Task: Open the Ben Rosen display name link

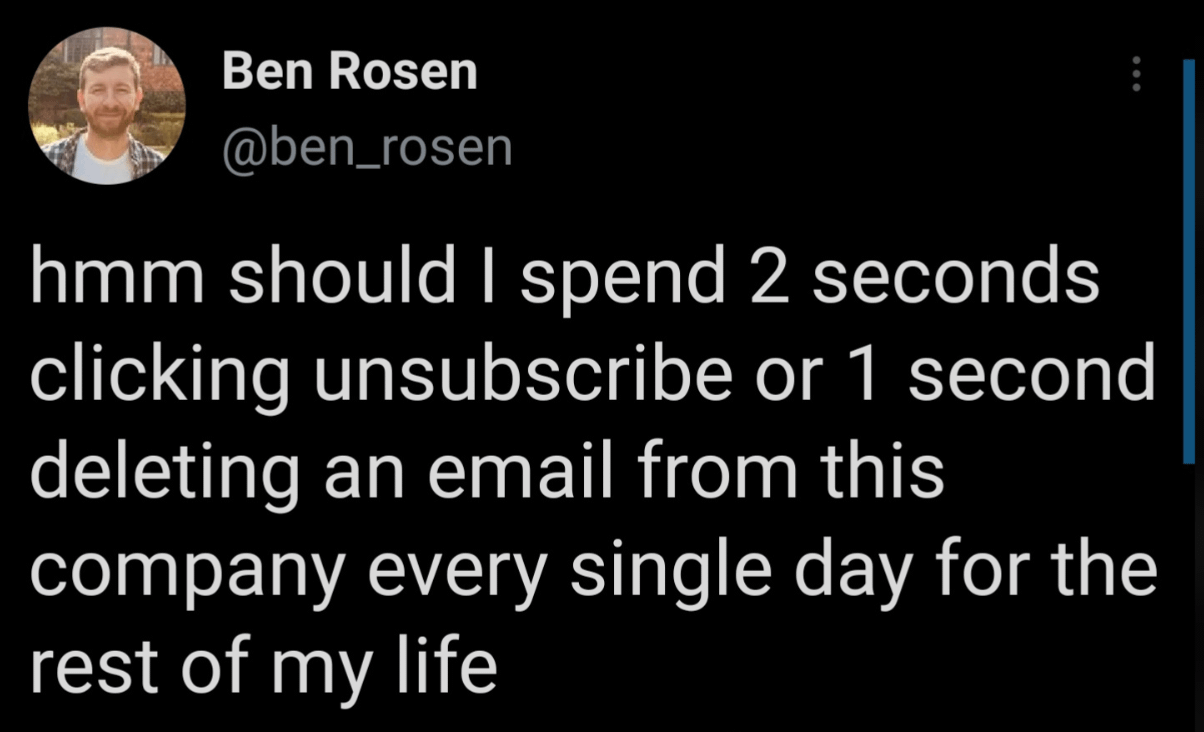Action: pos(350,72)
